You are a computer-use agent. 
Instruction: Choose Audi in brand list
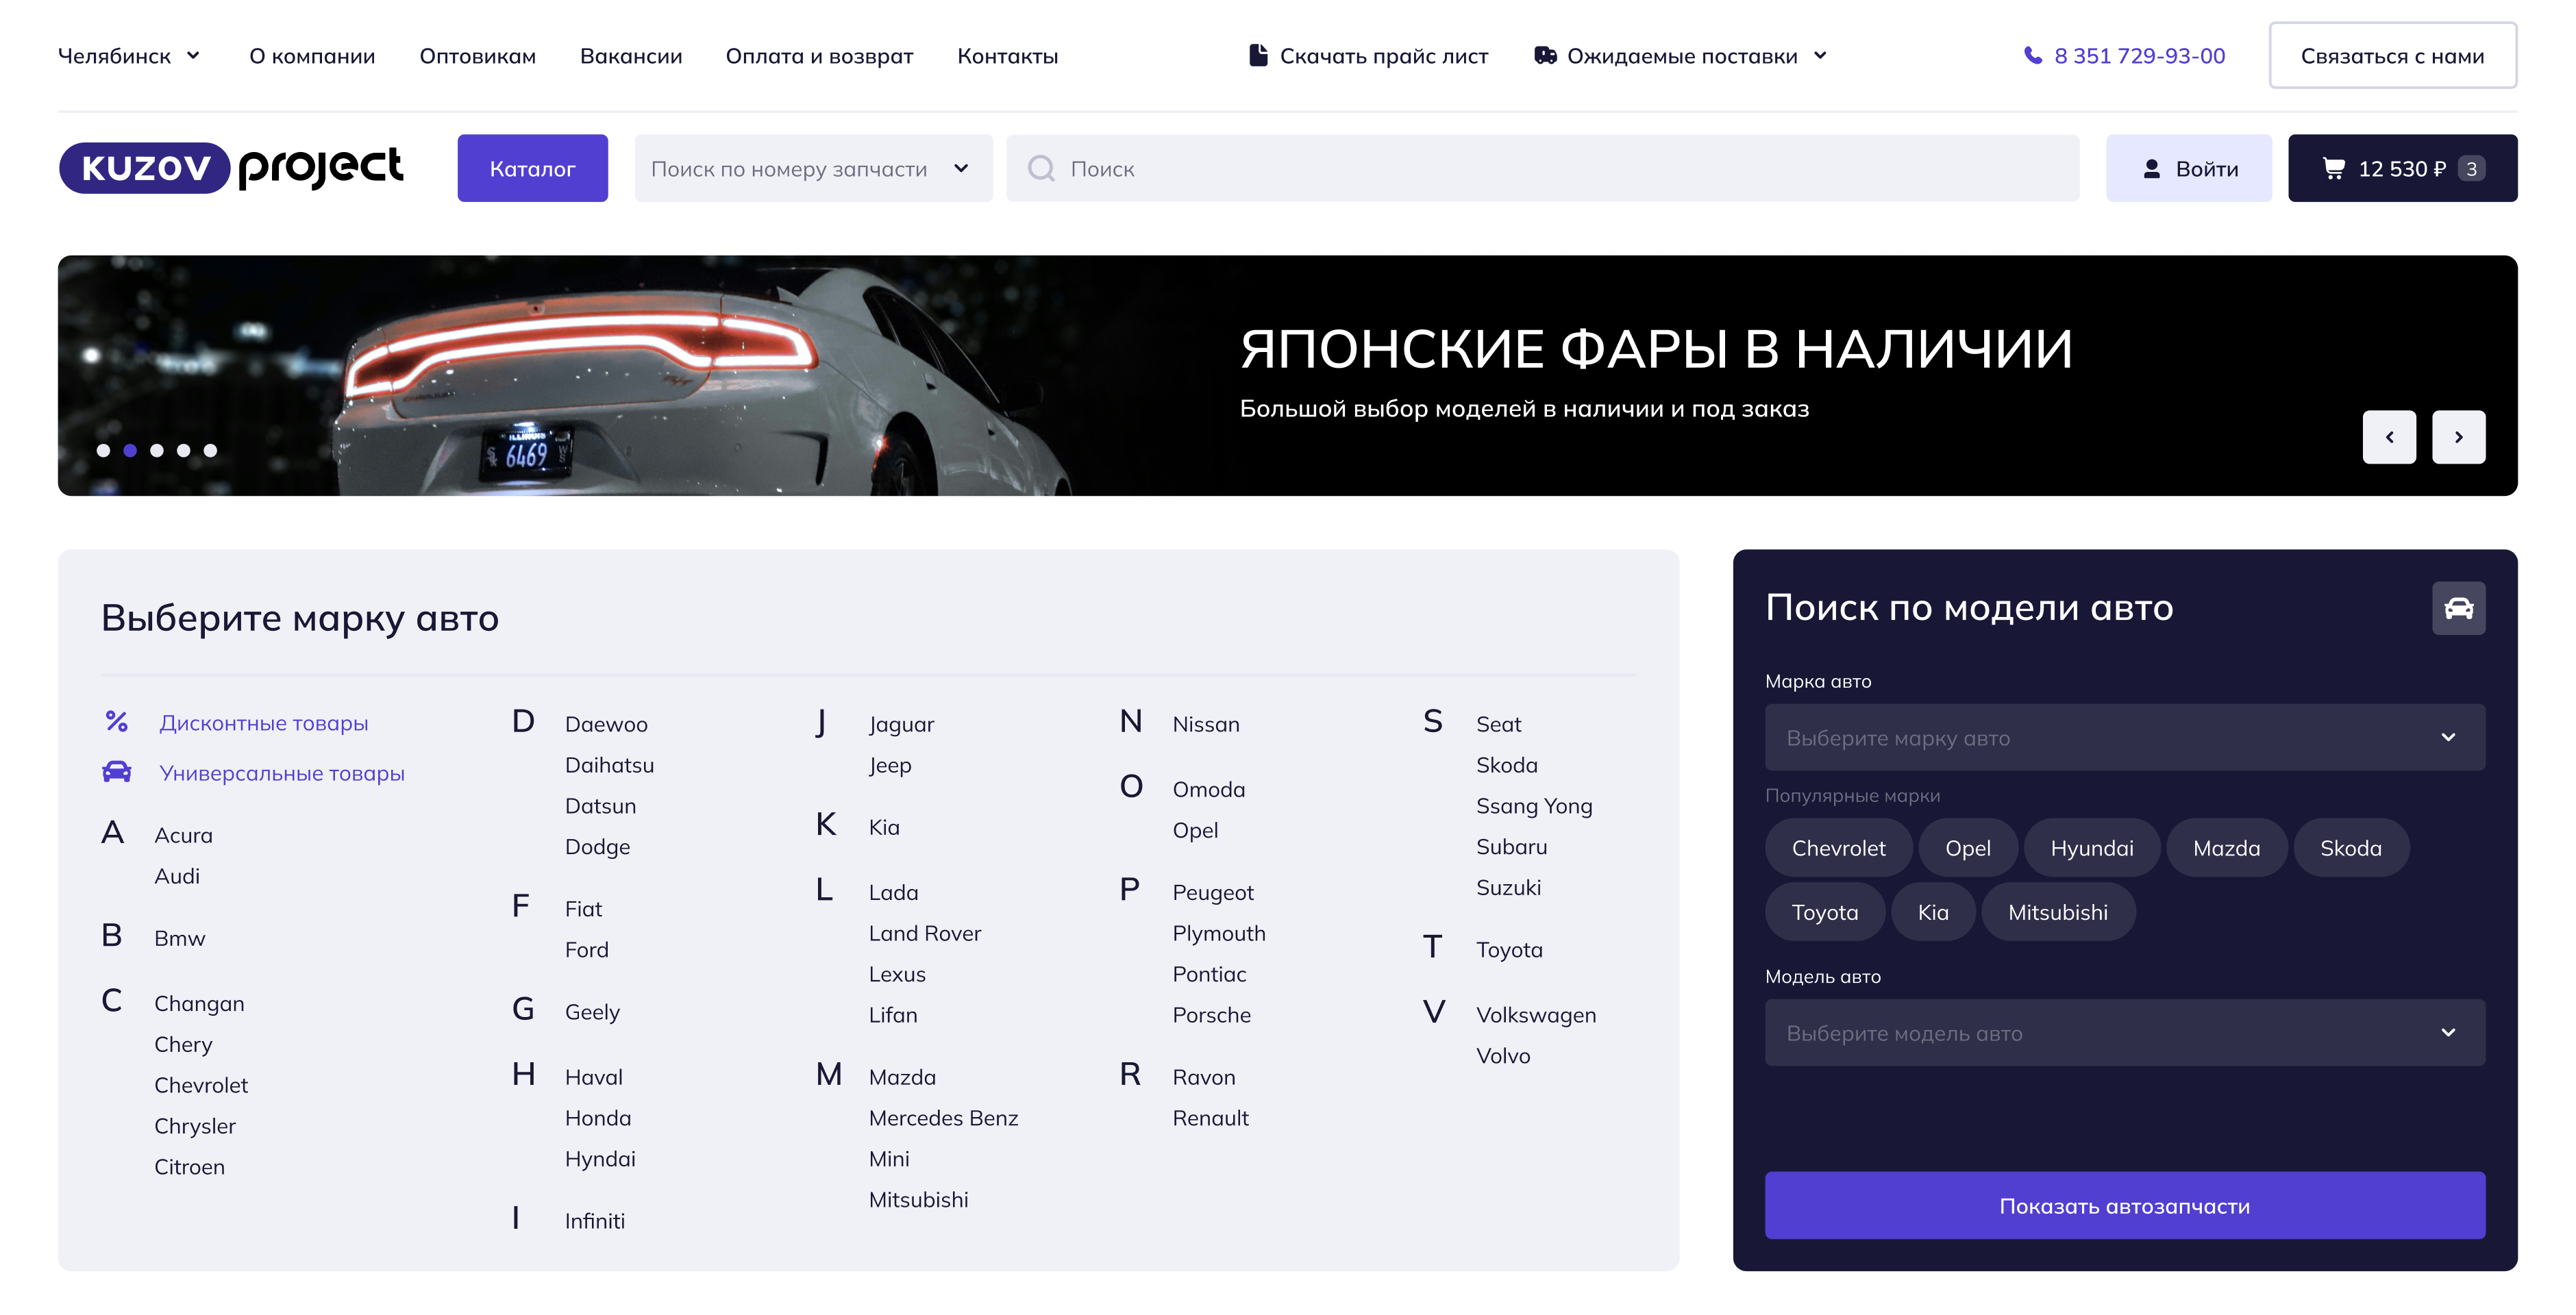[x=177, y=875]
